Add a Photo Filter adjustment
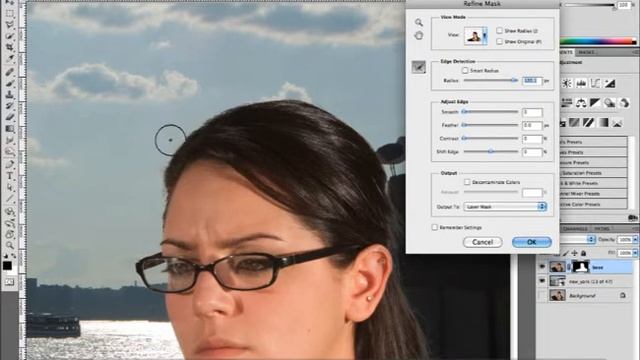 610,103
